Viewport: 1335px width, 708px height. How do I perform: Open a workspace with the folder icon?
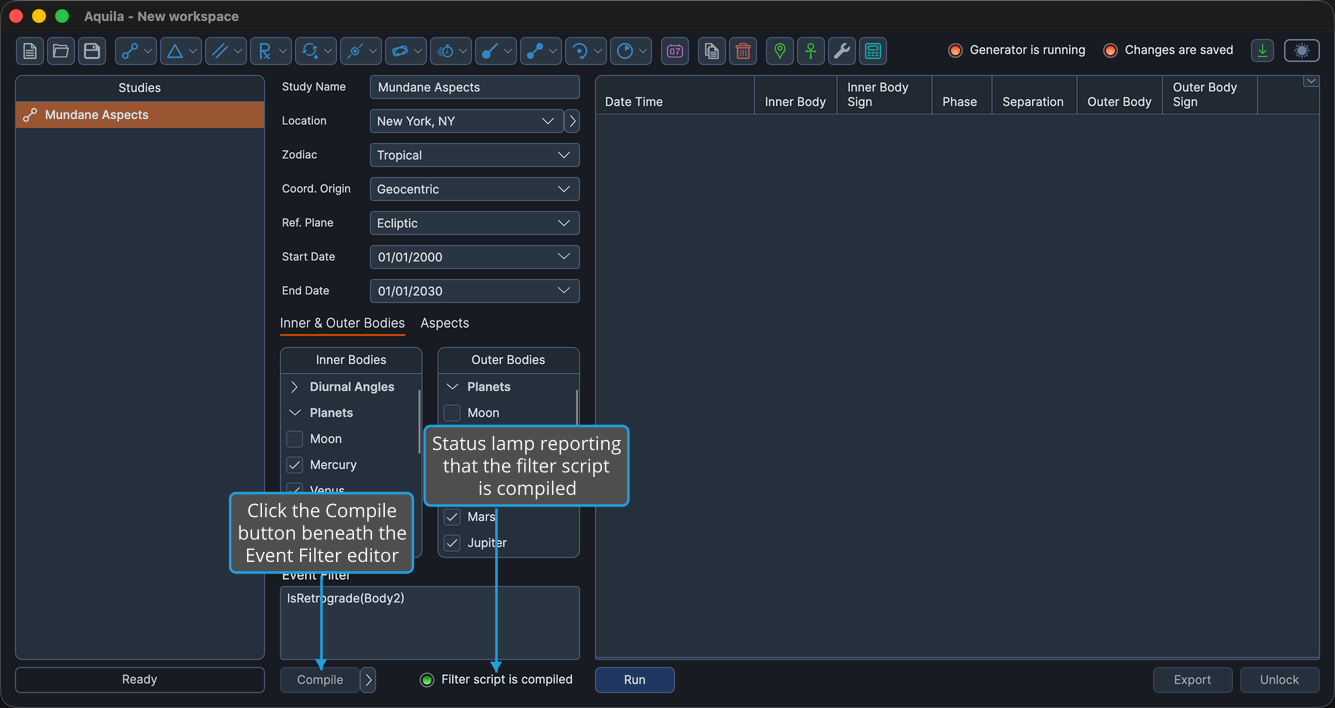[x=61, y=51]
